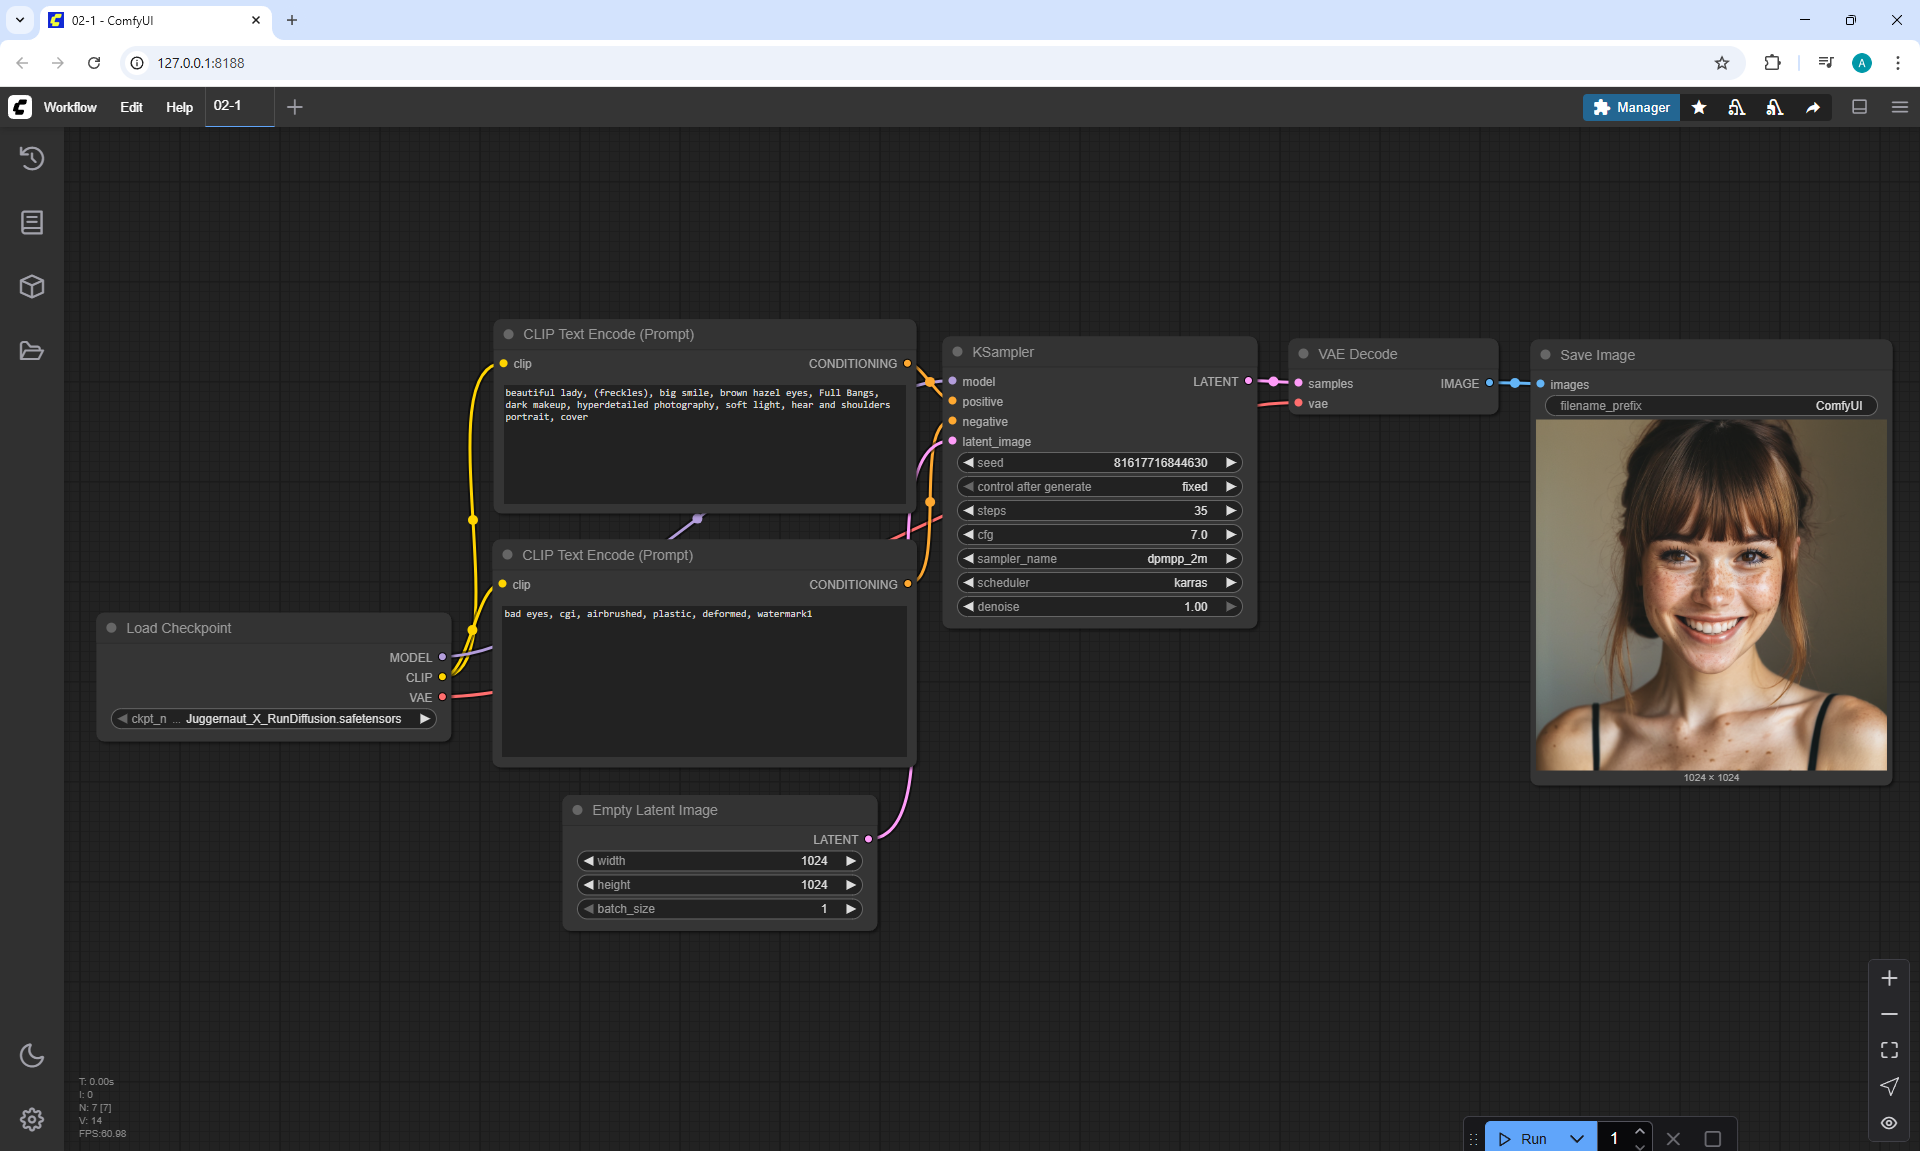This screenshot has height=1151, width=1920.
Task: Click the share arrow icon in top toolbar
Action: pyautogui.click(x=1812, y=107)
